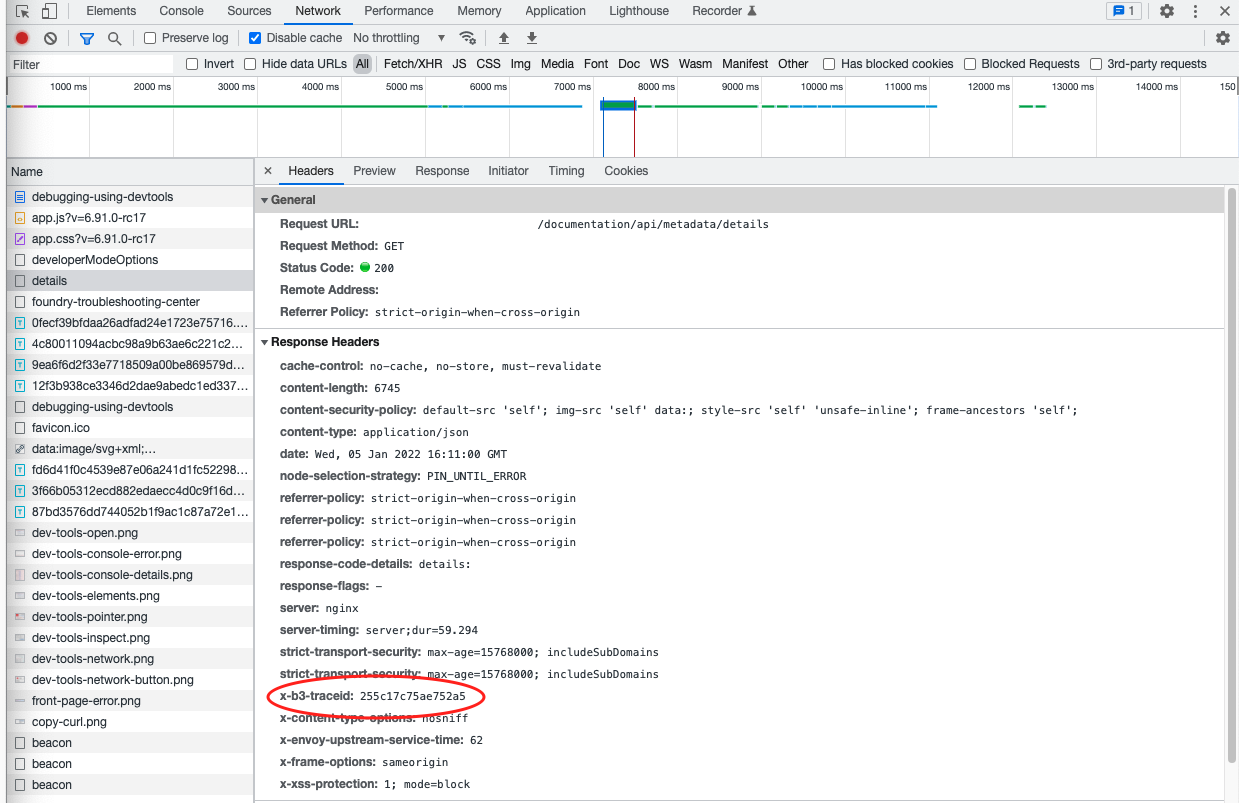Toggle the device toolbar icon

pyautogui.click(x=49, y=11)
